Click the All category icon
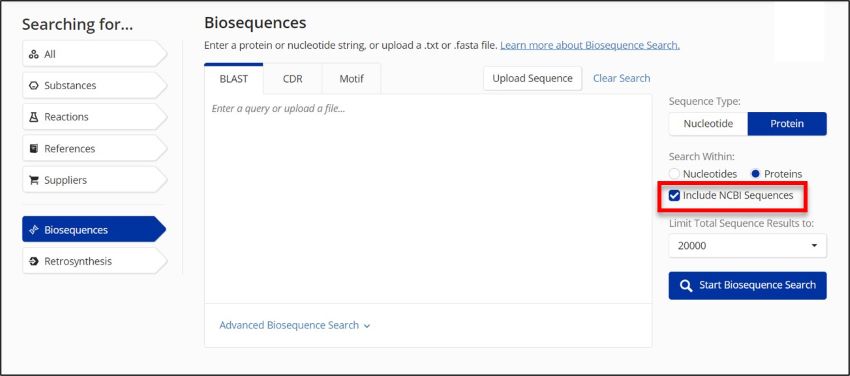This screenshot has width=850, height=376. pos(34,54)
